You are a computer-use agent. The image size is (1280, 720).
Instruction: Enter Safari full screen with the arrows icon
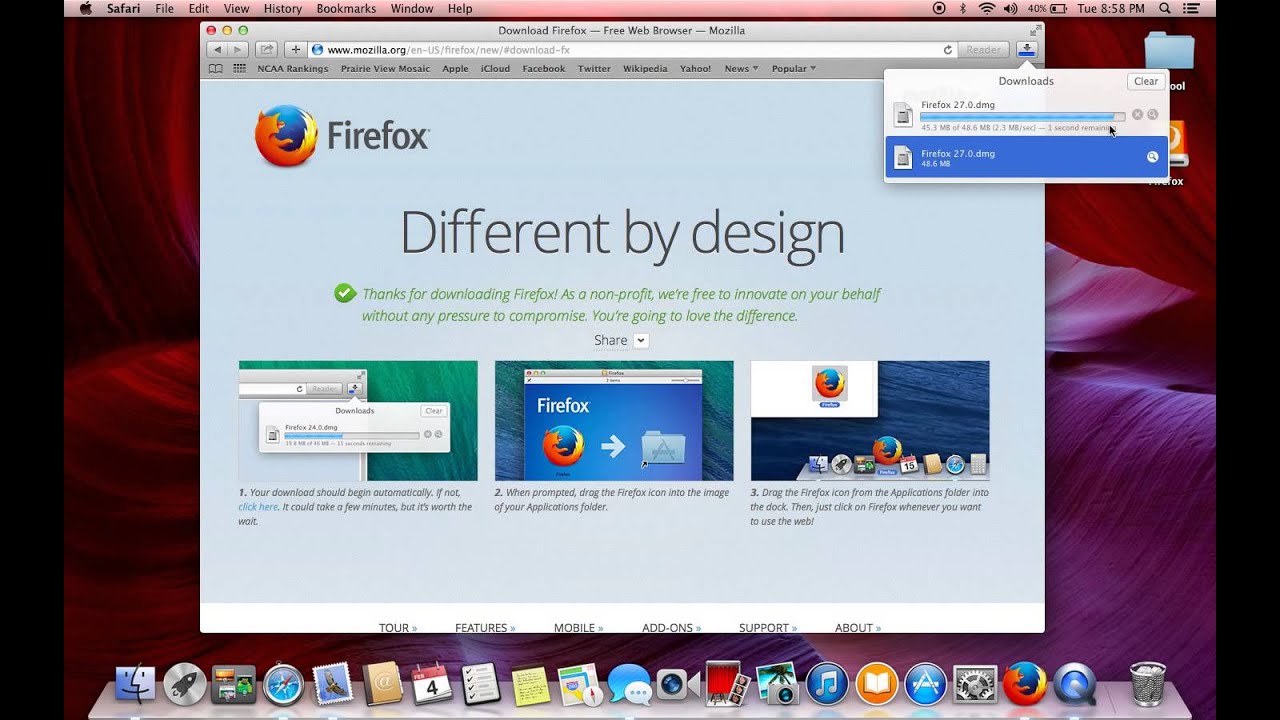point(1035,31)
